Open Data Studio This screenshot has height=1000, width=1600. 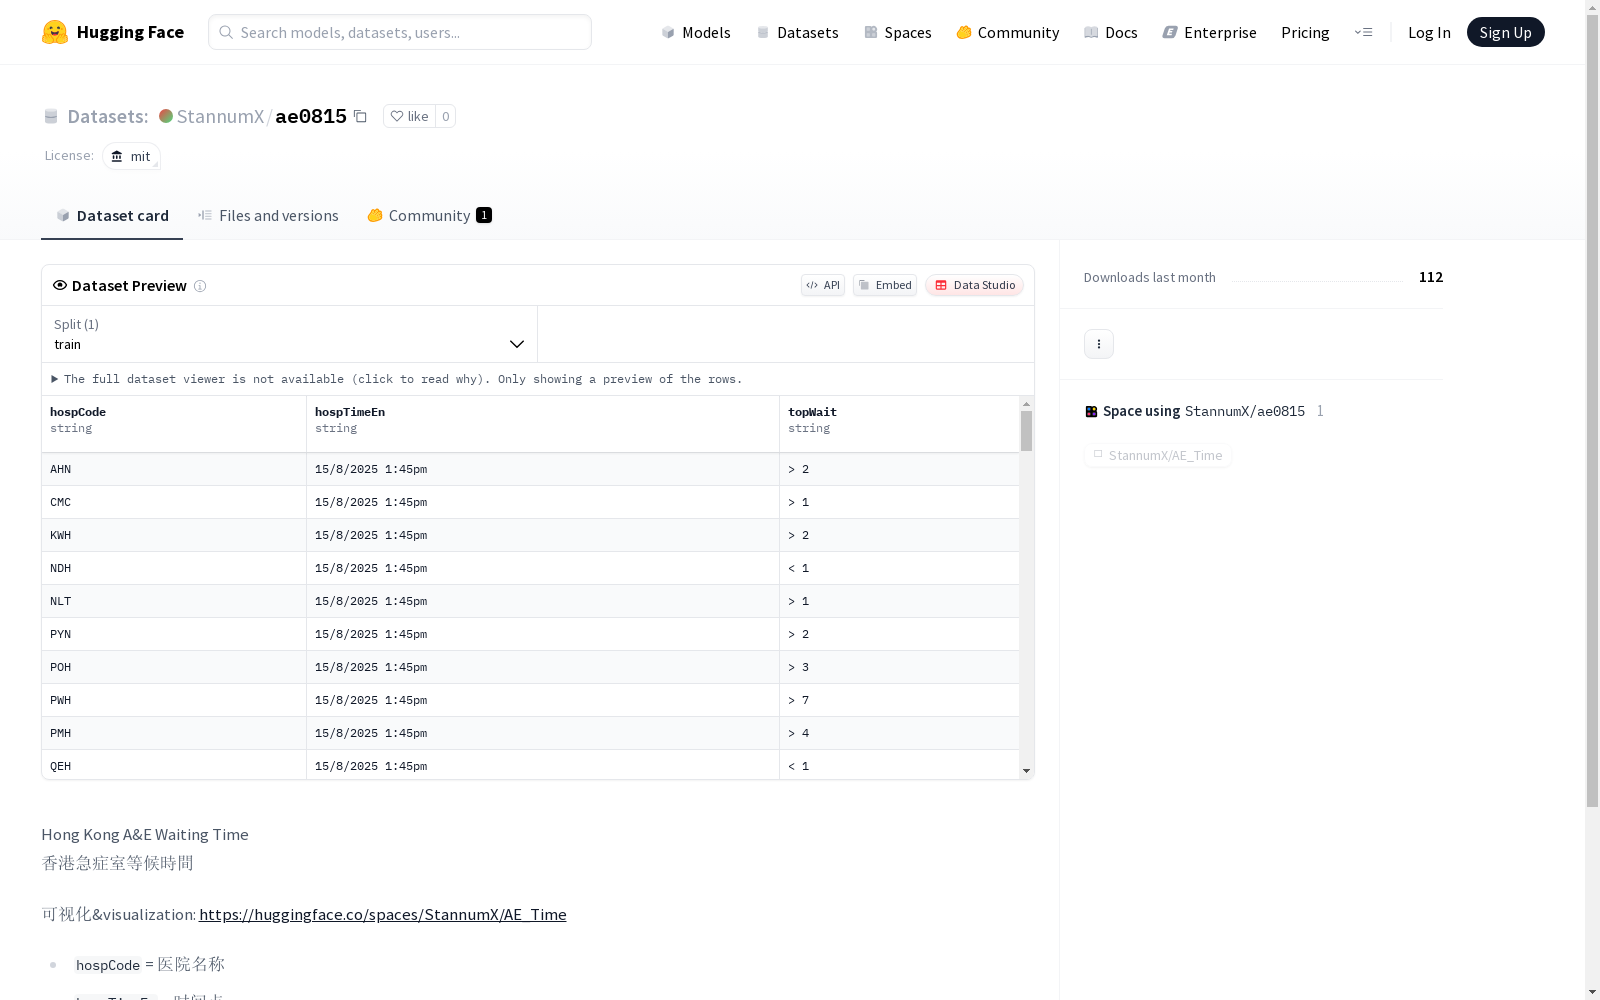coord(974,285)
